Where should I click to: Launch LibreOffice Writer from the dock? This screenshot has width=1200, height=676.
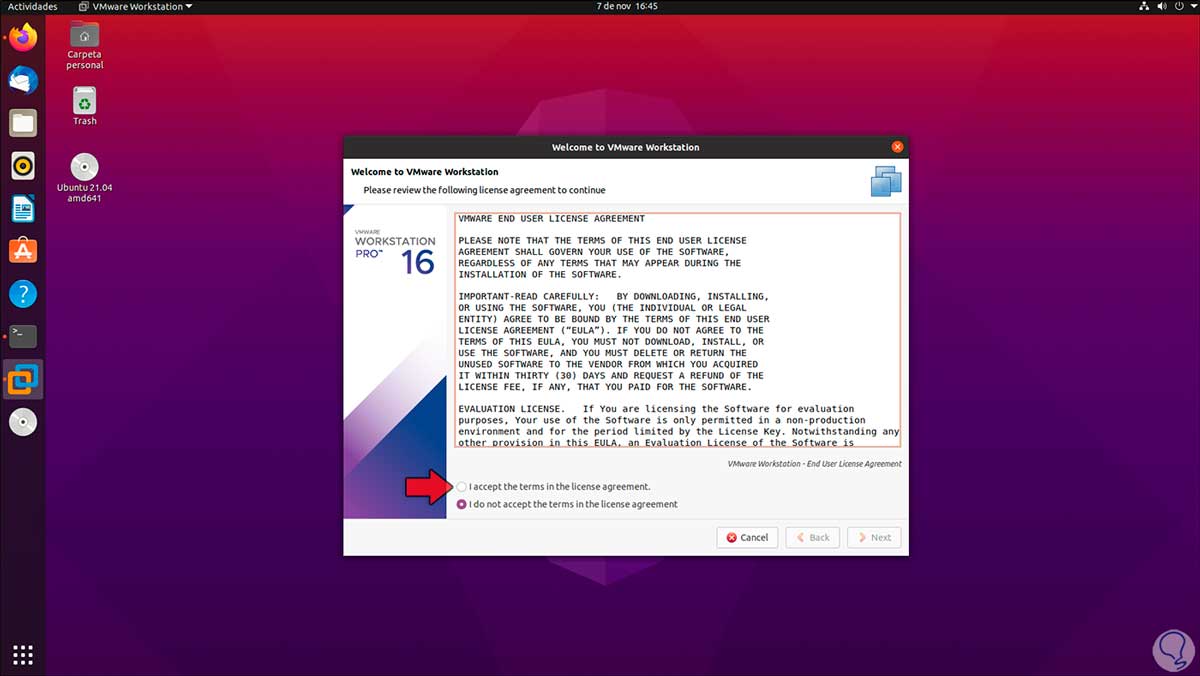tap(23, 208)
